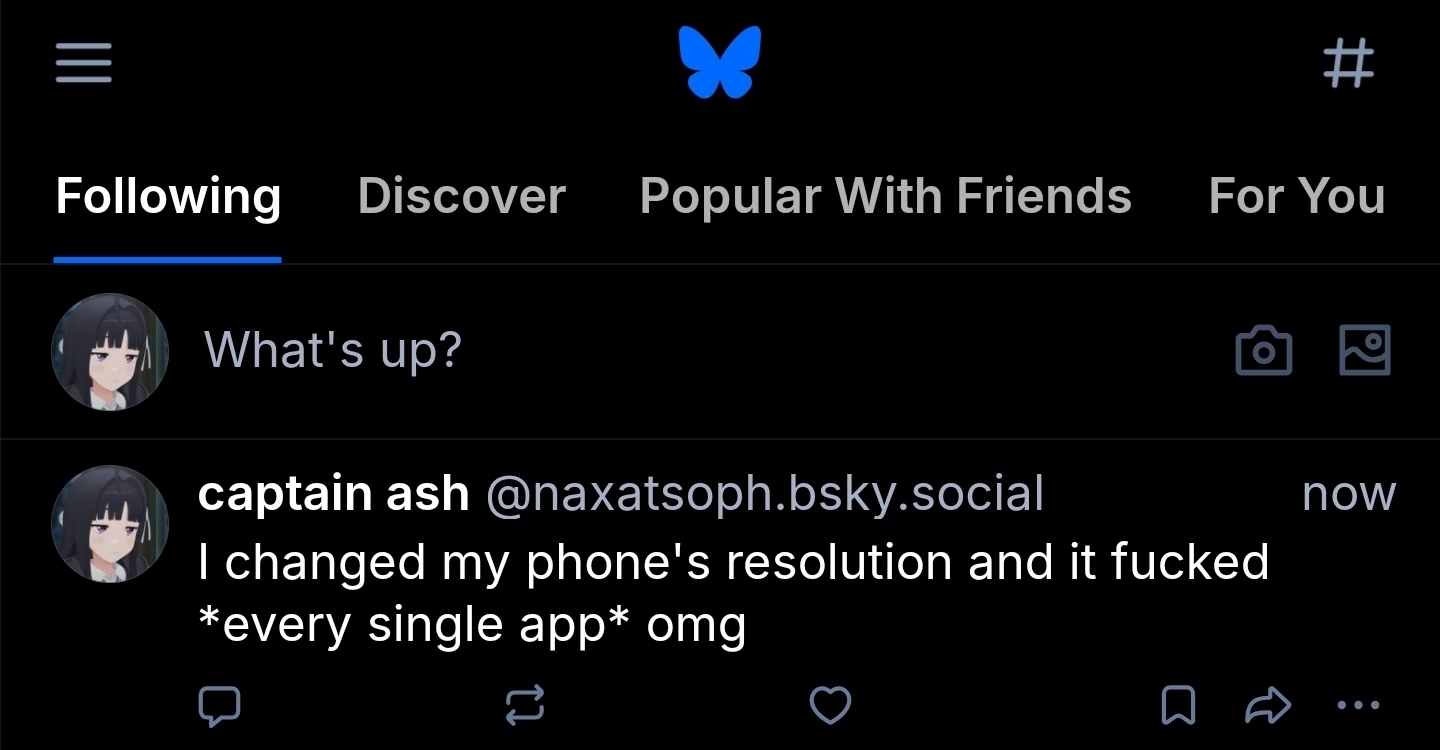
Task: Tap your avatar in the composer row
Action: tap(110, 352)
